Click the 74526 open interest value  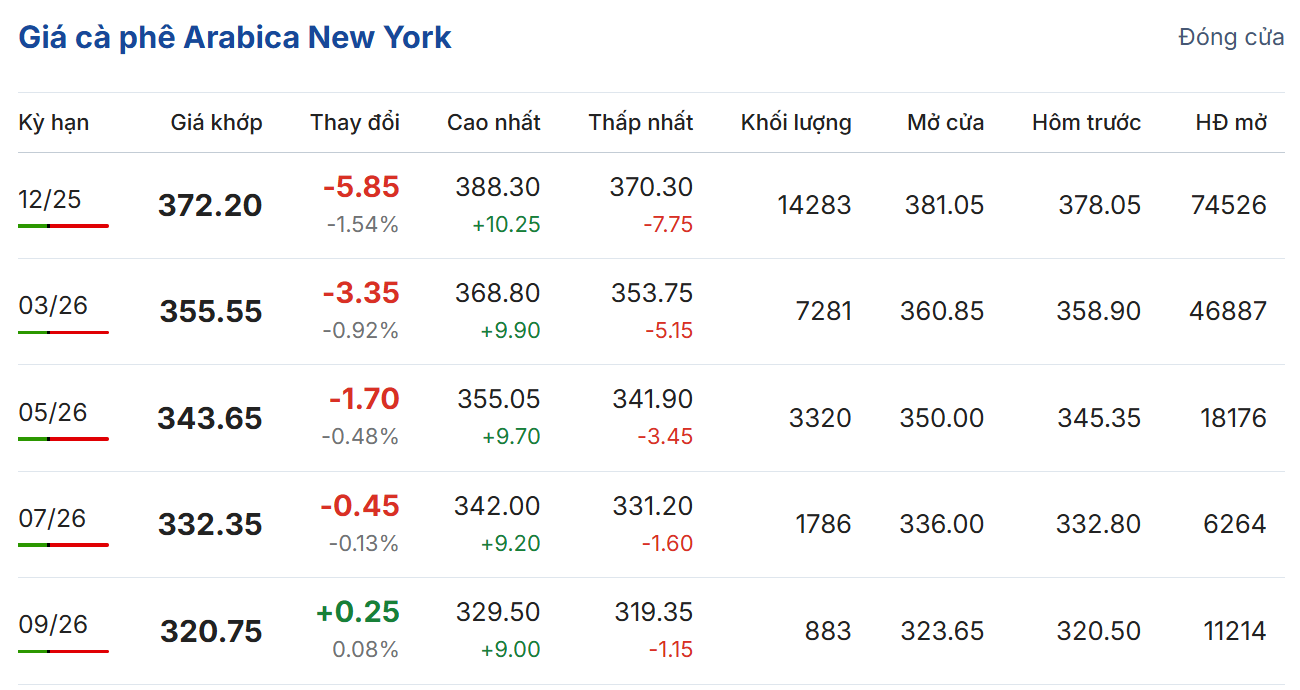coord(1228,206)
